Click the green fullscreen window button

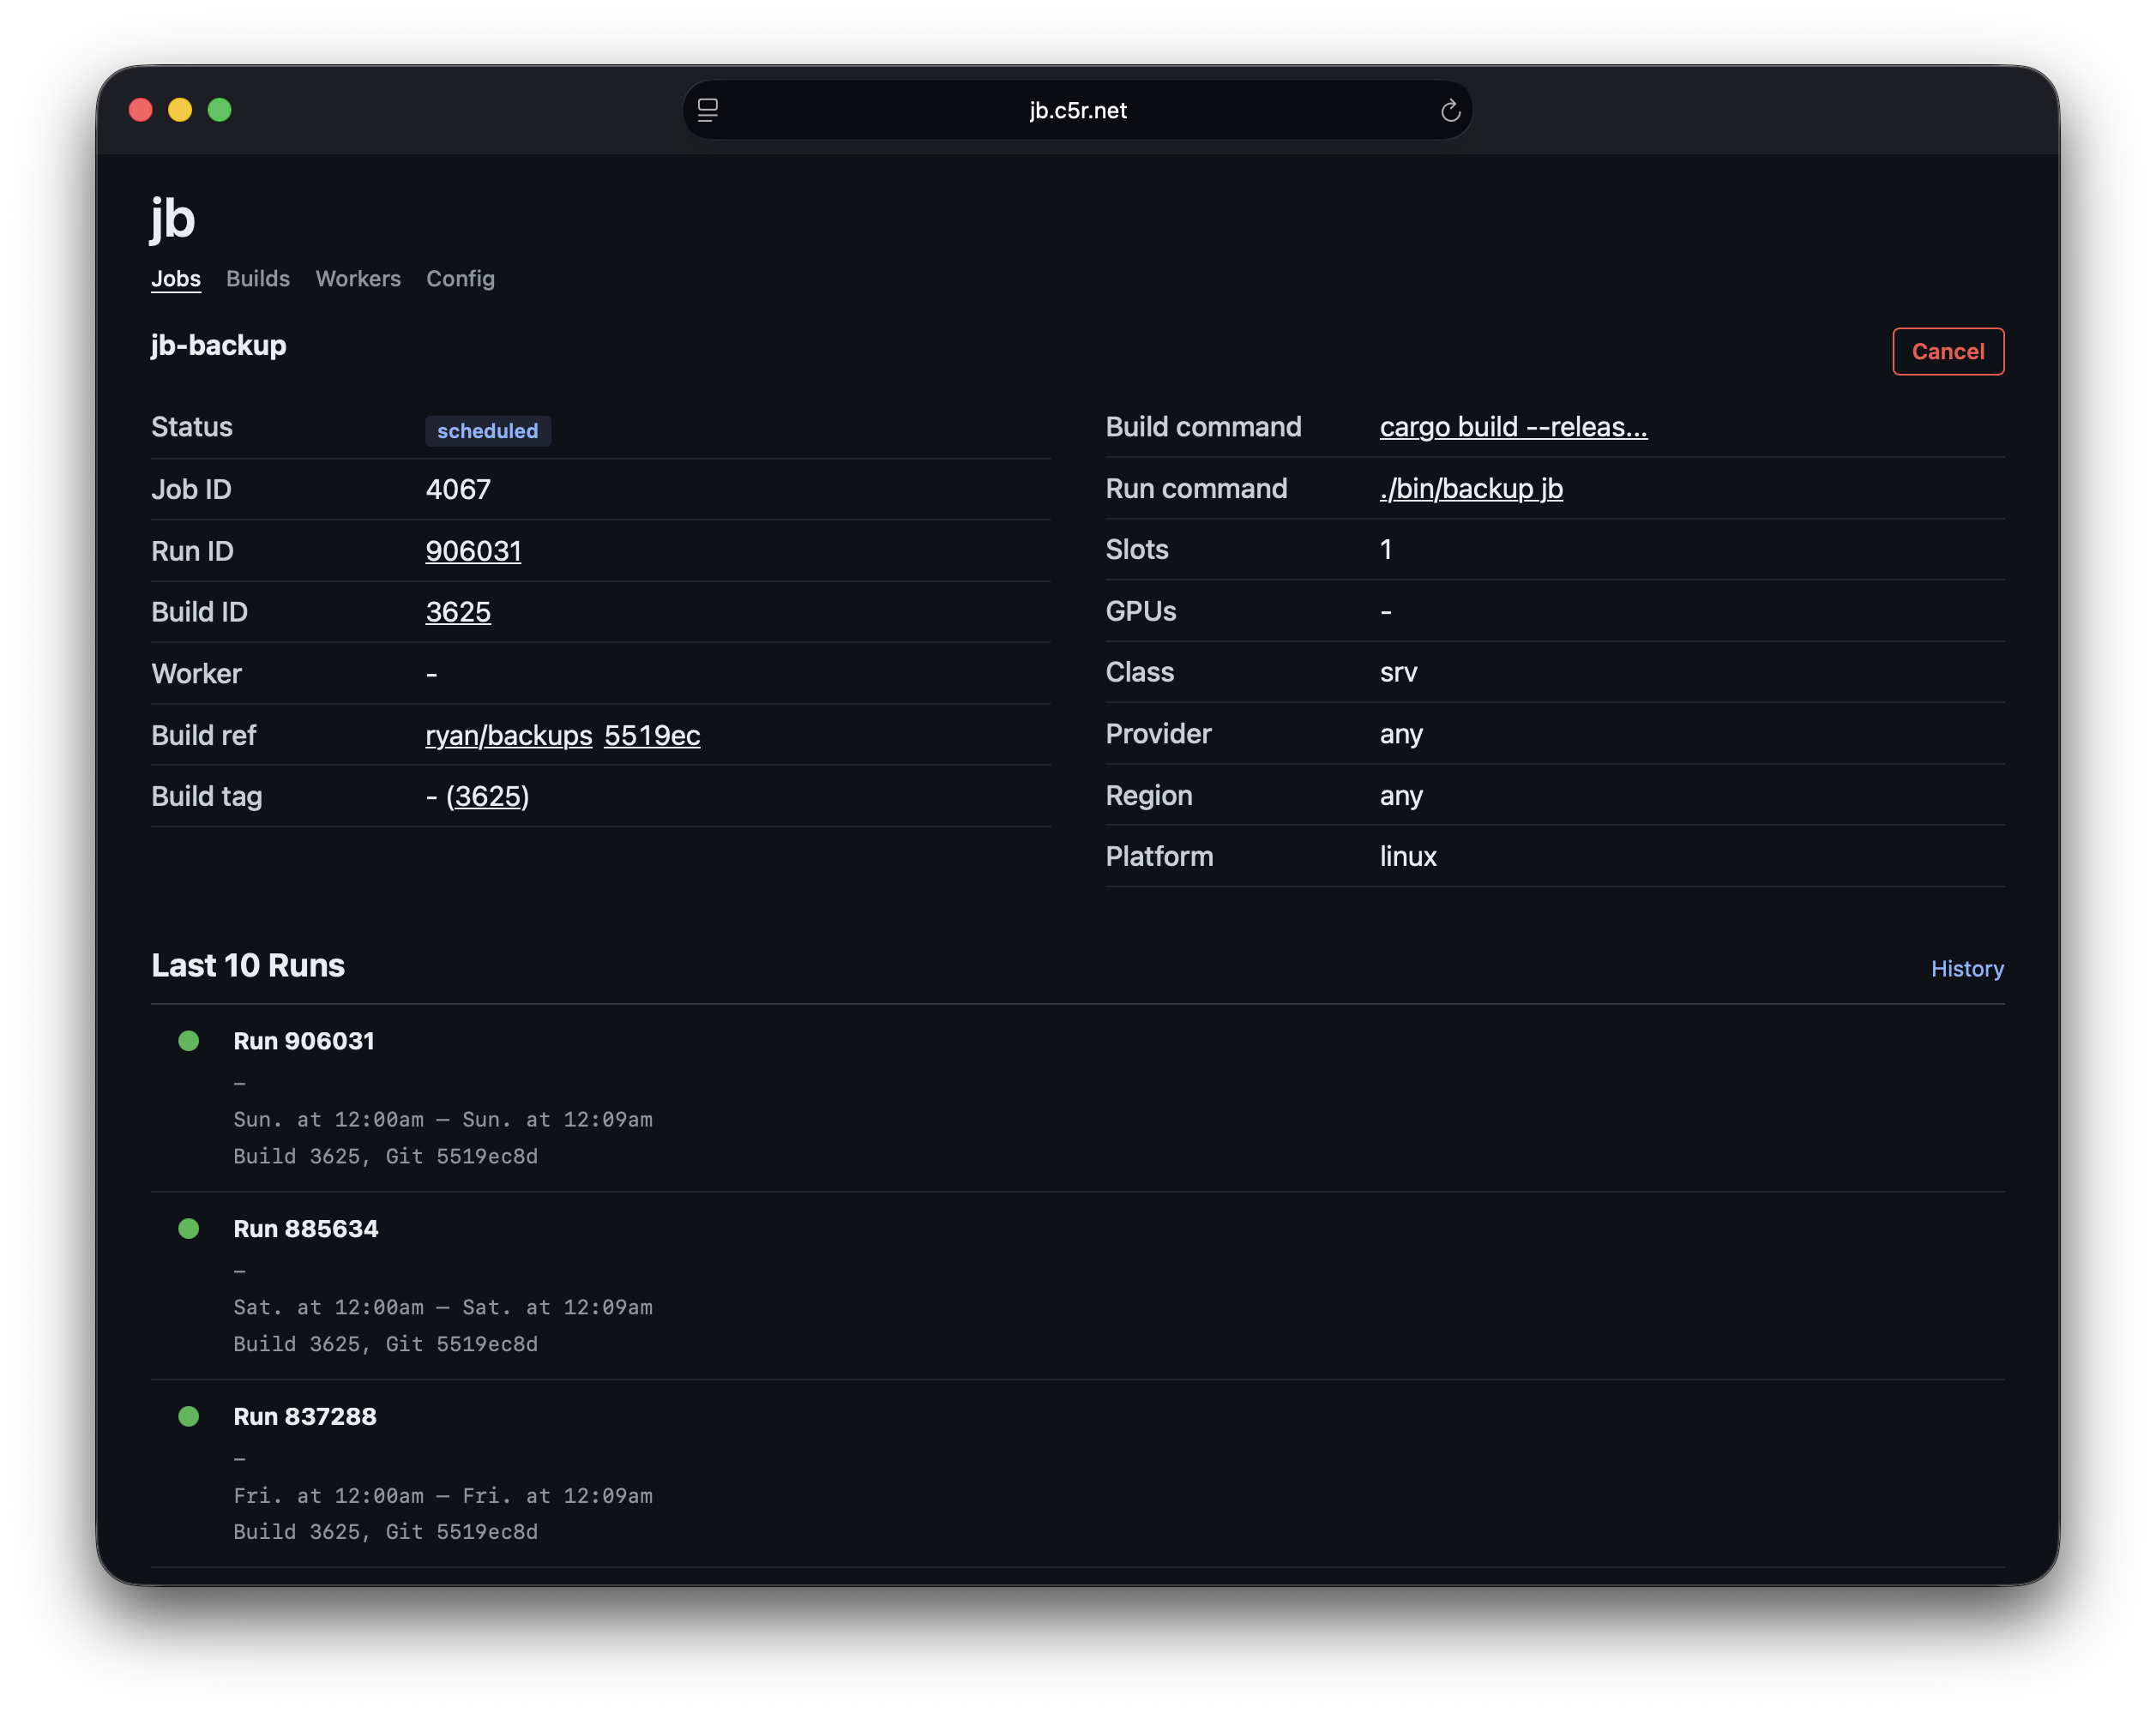tap(220, 110)
